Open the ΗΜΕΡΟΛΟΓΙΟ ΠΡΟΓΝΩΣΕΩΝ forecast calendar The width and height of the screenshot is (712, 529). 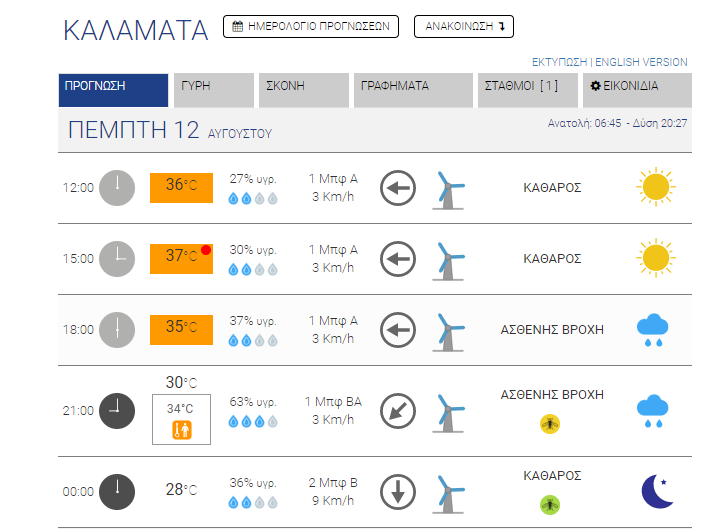(311, 26)
